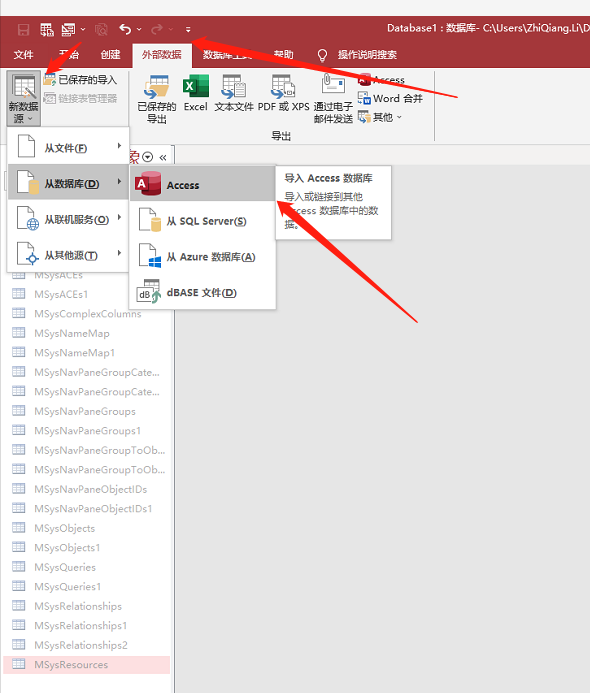
Task: Click the 操作说明搜索 search box
Action: pyautogui.click(x=367, y=55)
